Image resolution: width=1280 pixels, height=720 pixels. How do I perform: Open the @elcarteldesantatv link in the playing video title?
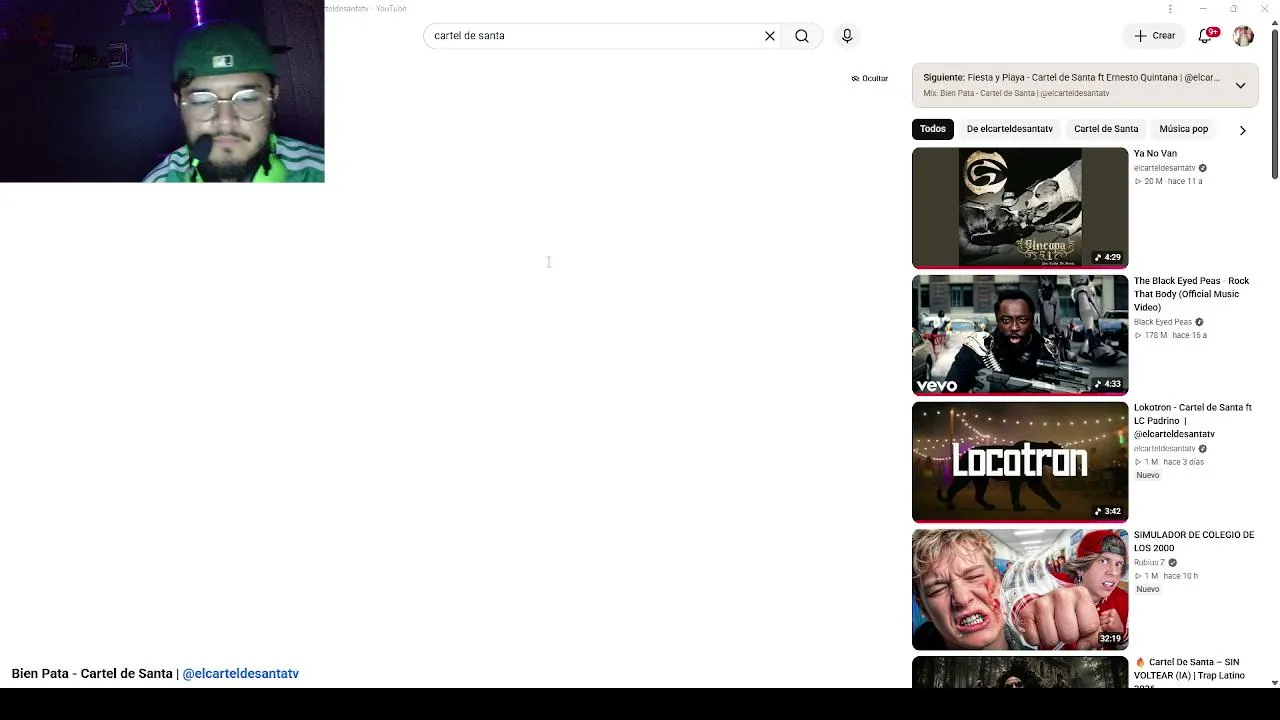pos(241,674)
